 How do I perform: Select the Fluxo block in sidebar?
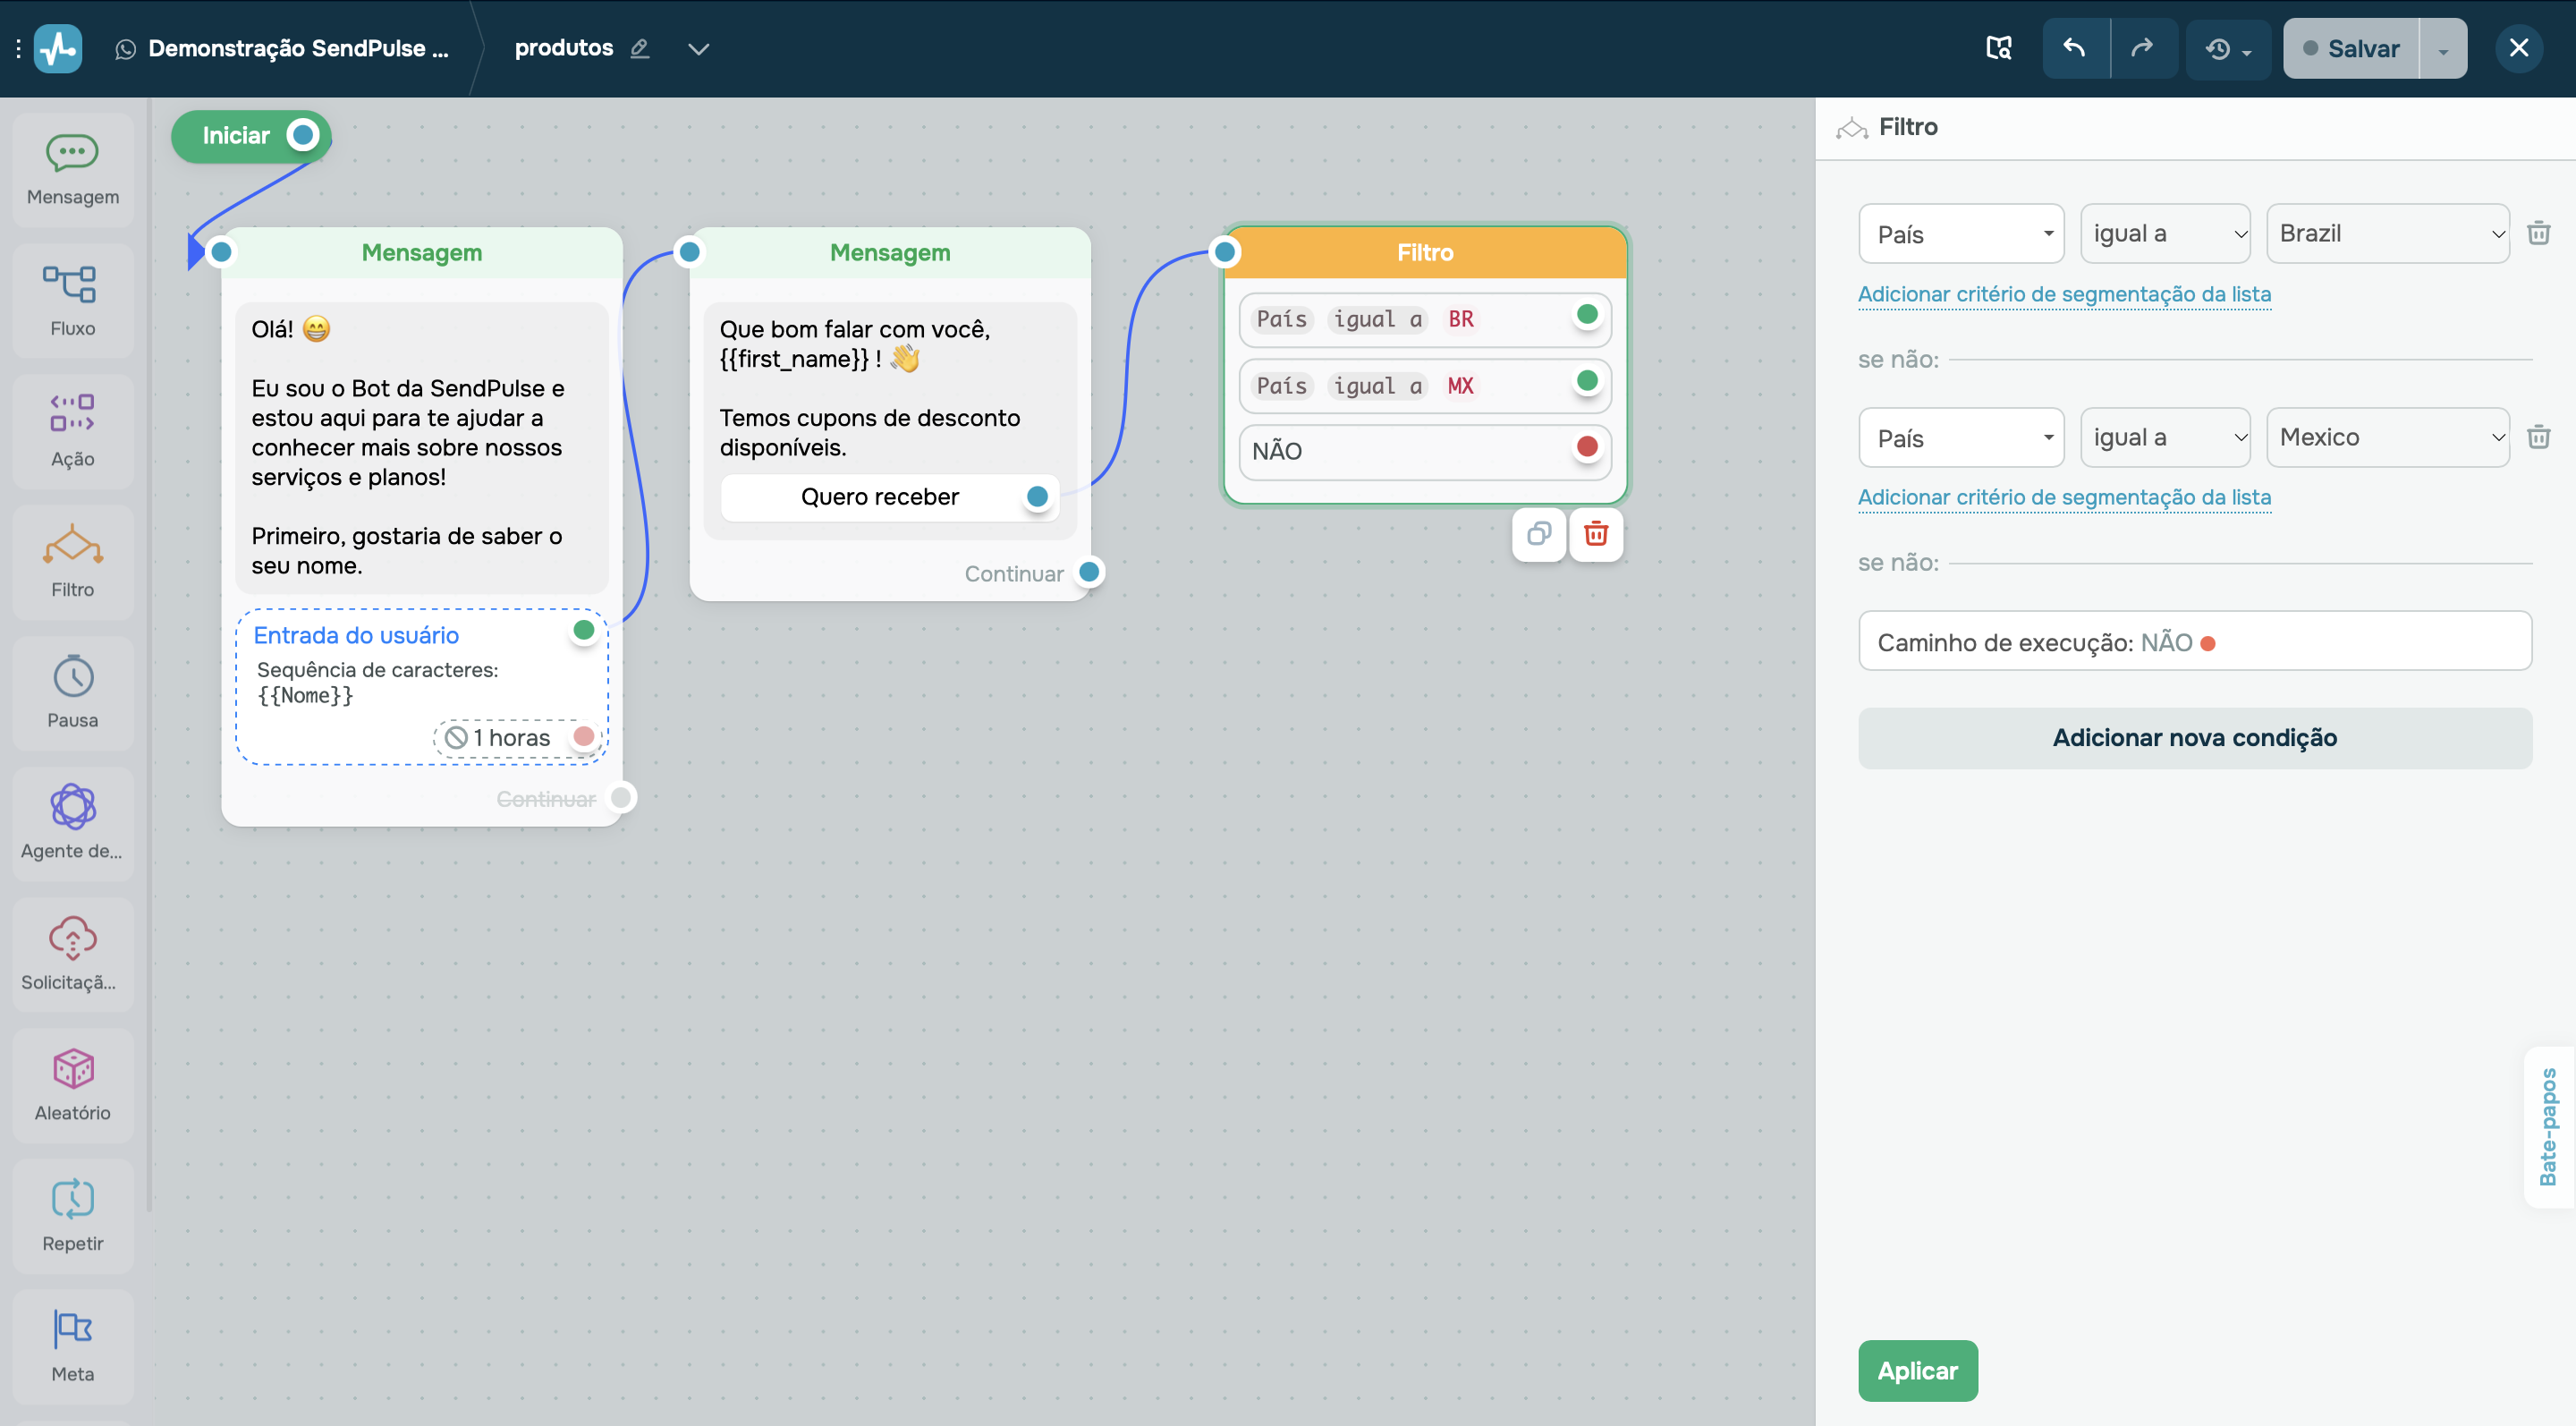[x=73, y=301]
